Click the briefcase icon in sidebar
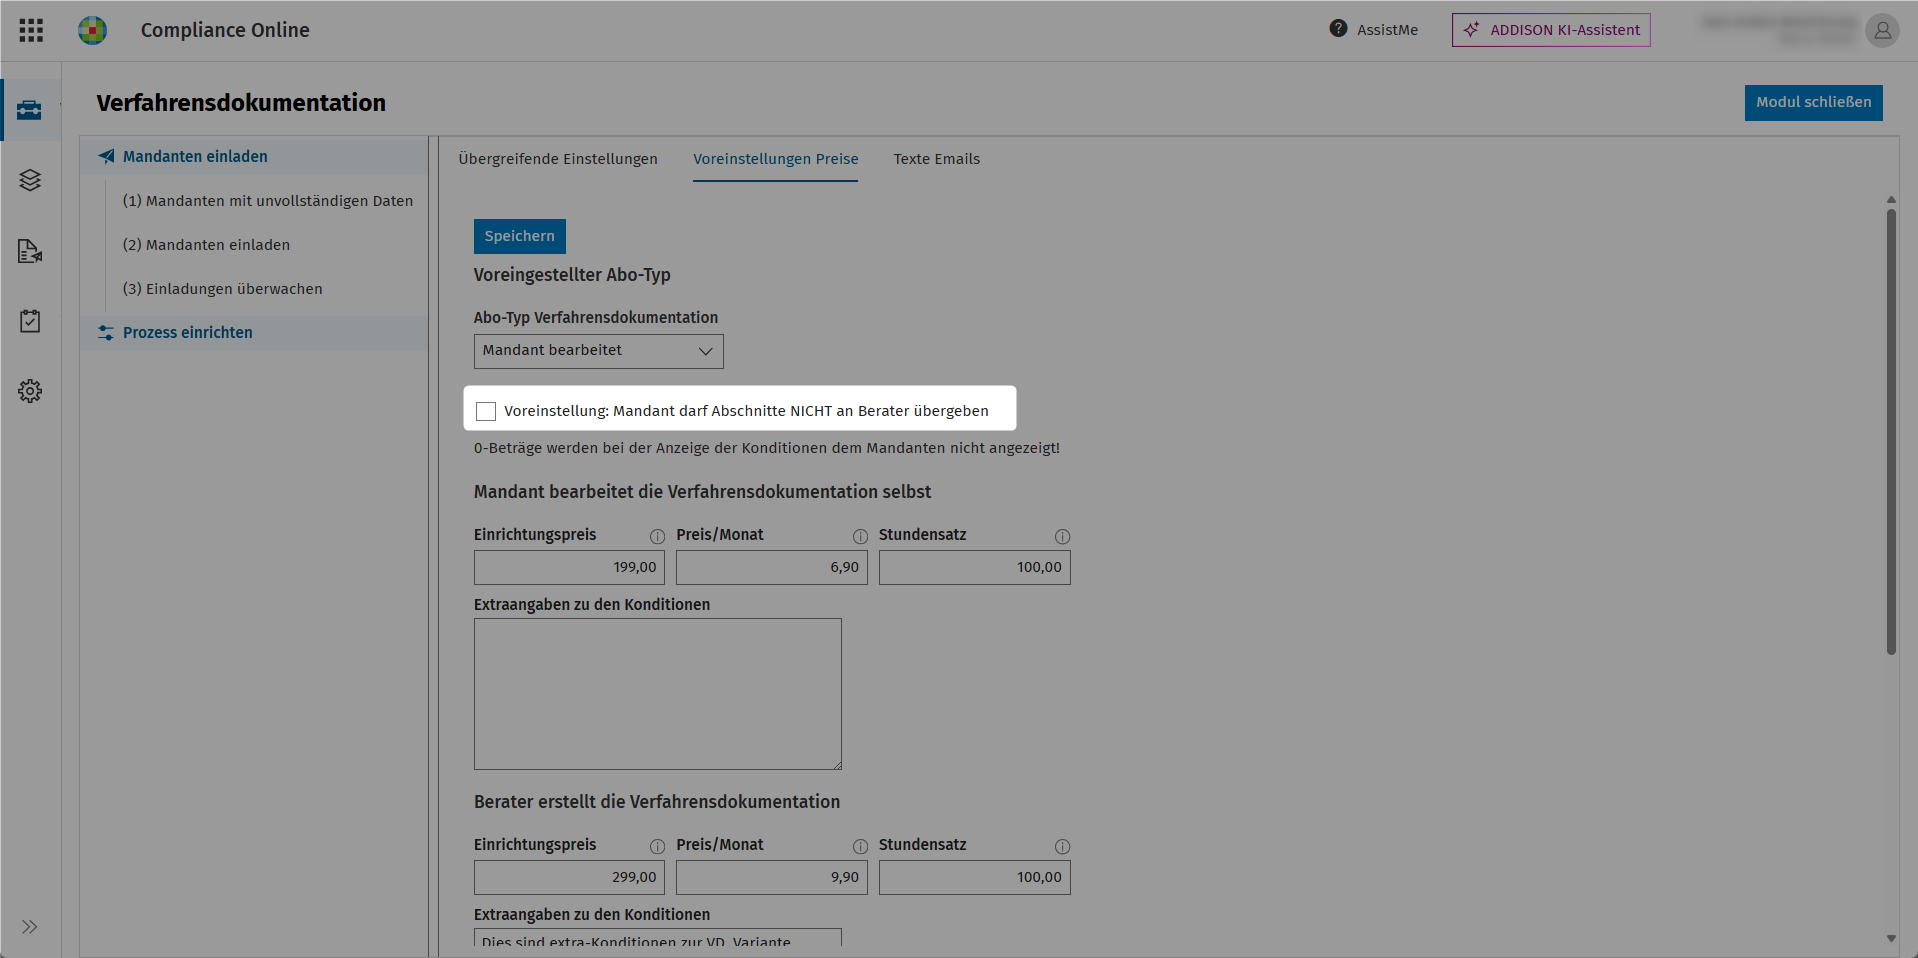1918x958 pixels. (30, 110)
